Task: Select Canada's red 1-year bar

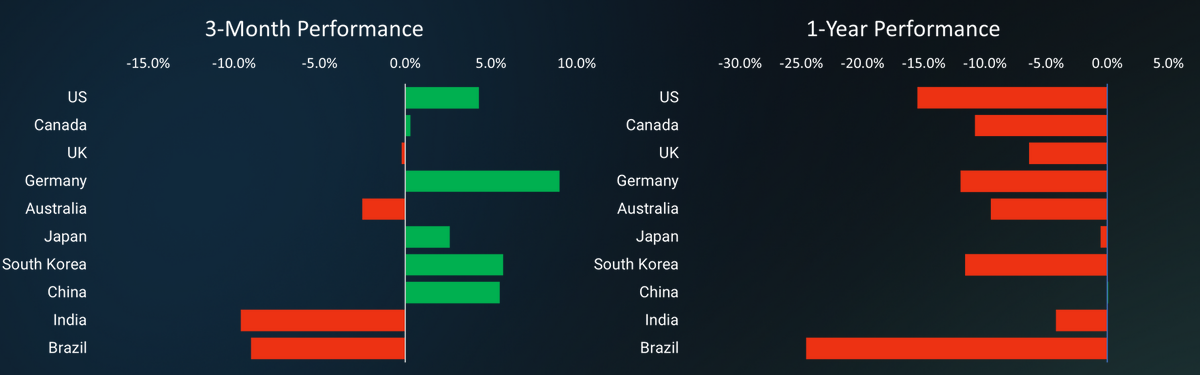Action: (x=1041, y=125)
